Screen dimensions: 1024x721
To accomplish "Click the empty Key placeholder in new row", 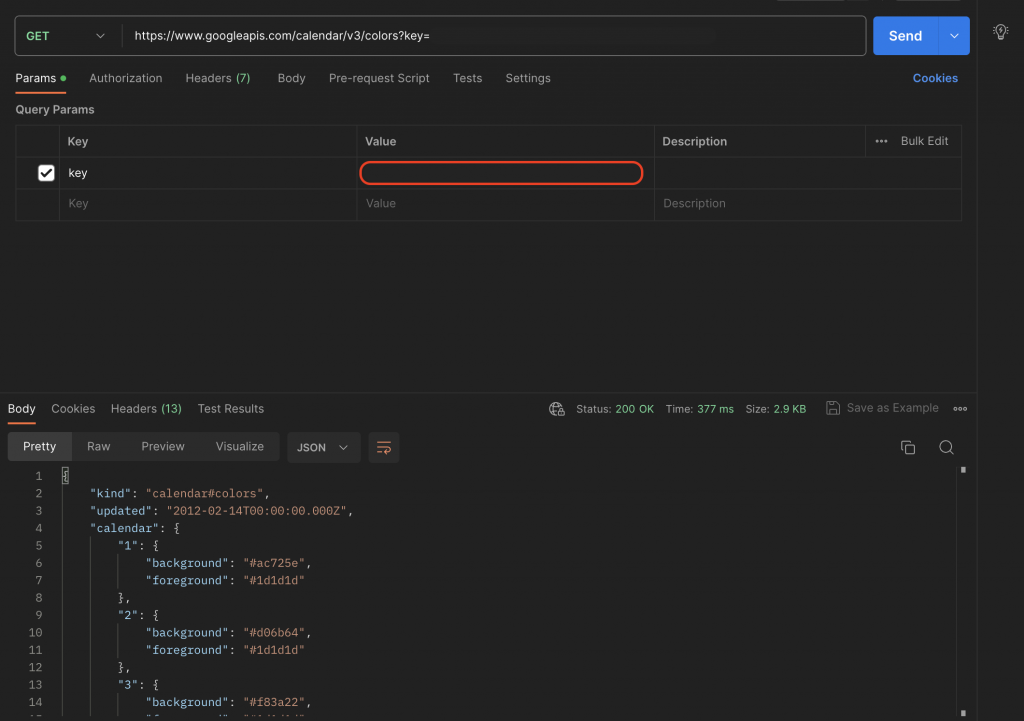I will tap(208, 204).
